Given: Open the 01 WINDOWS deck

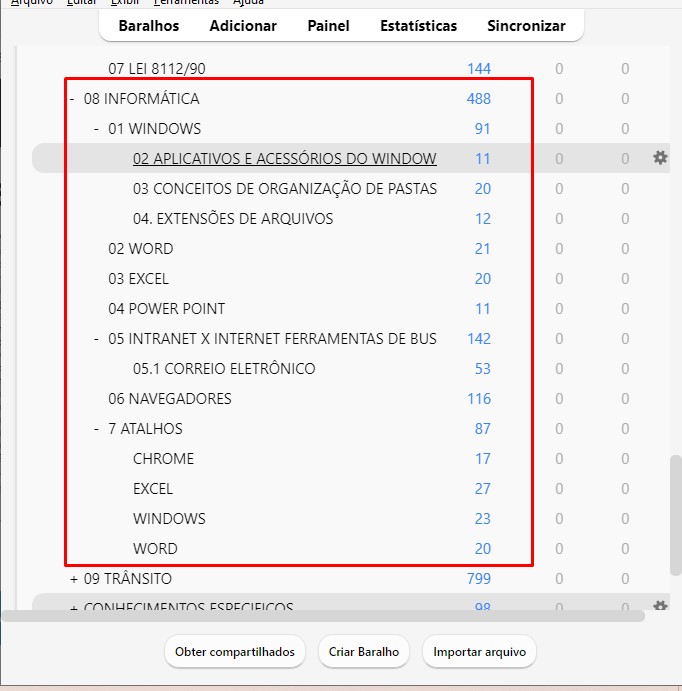Looking at the screenshot, I should click(155, 129).
